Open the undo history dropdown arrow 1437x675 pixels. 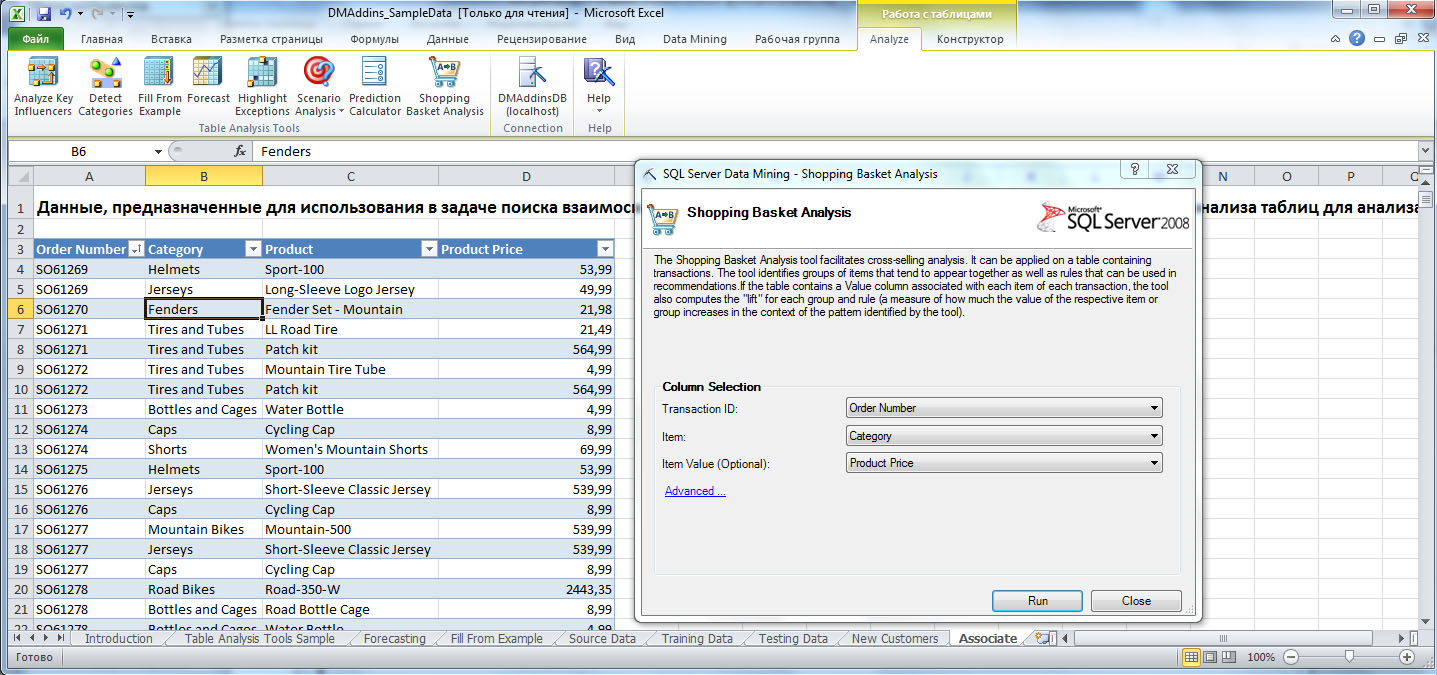80,14
